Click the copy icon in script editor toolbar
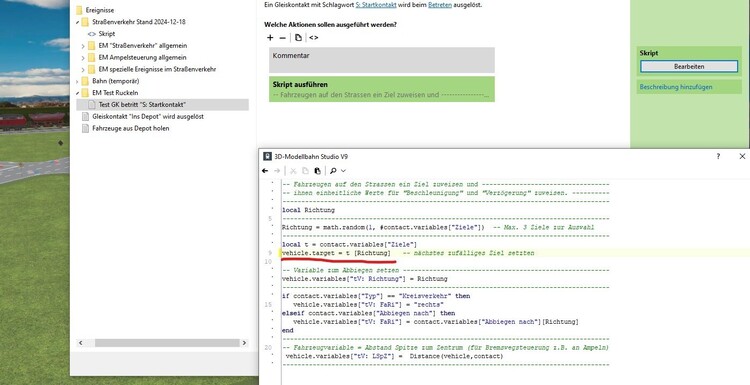Viewport: 750px width, 385px height. 305,171
